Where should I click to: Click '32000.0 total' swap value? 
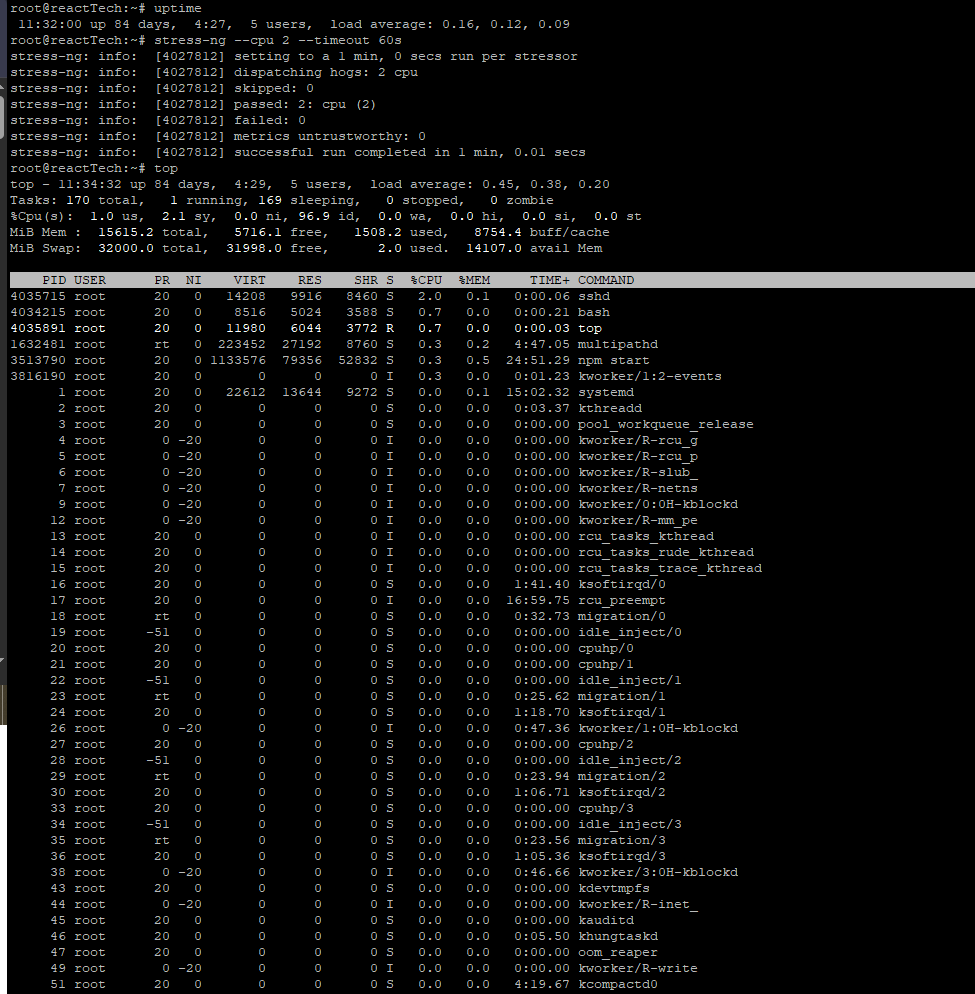[150, 248]
